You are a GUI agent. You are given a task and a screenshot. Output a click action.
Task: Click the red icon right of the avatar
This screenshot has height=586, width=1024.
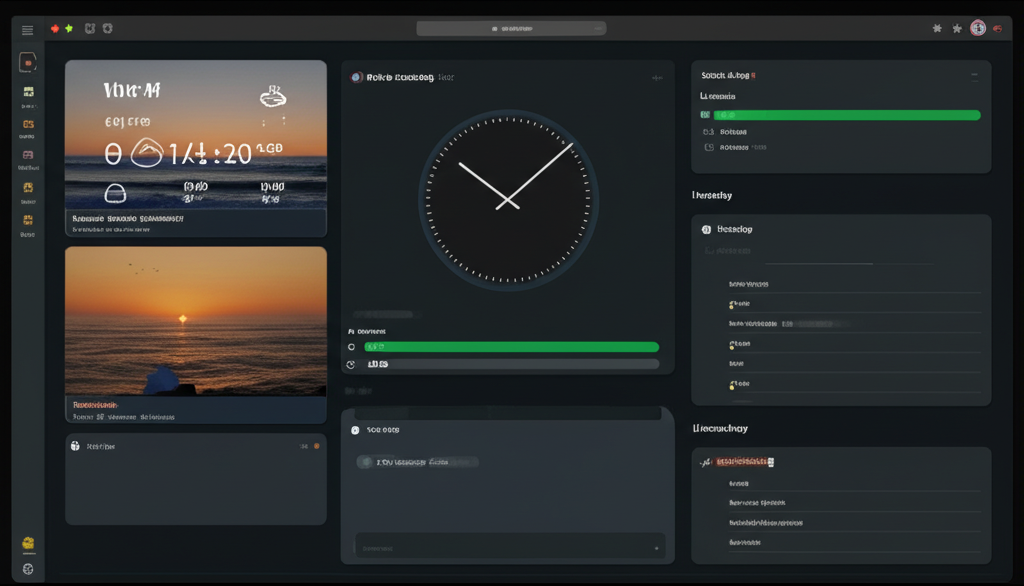[x=997, y=29]
